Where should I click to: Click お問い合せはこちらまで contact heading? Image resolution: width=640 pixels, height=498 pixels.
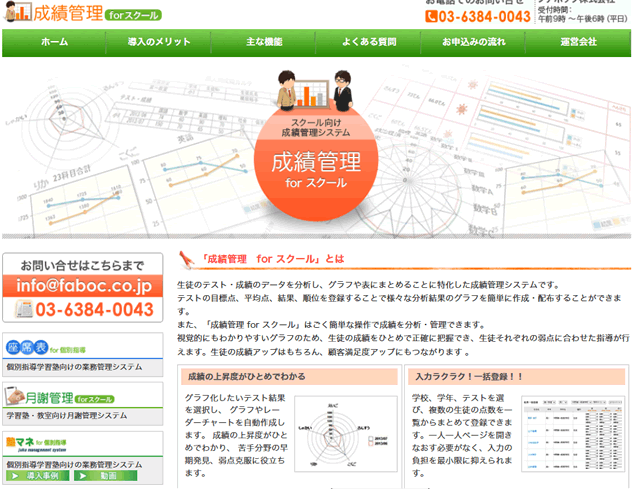click(x=82, y=266)
